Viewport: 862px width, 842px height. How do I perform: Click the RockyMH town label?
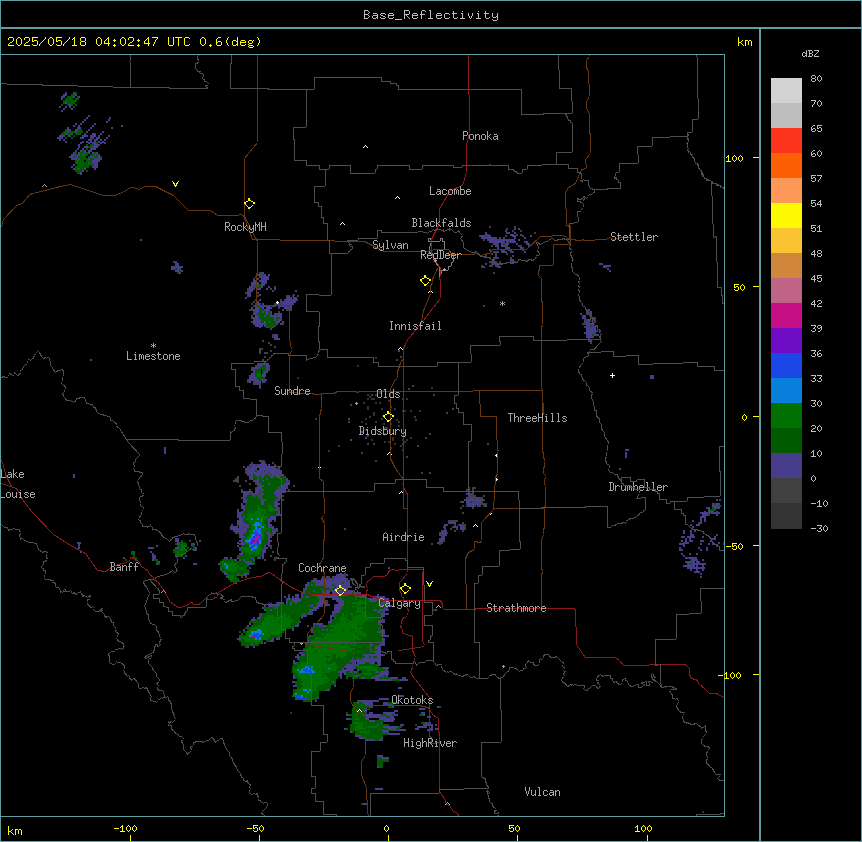pos(245,227)
